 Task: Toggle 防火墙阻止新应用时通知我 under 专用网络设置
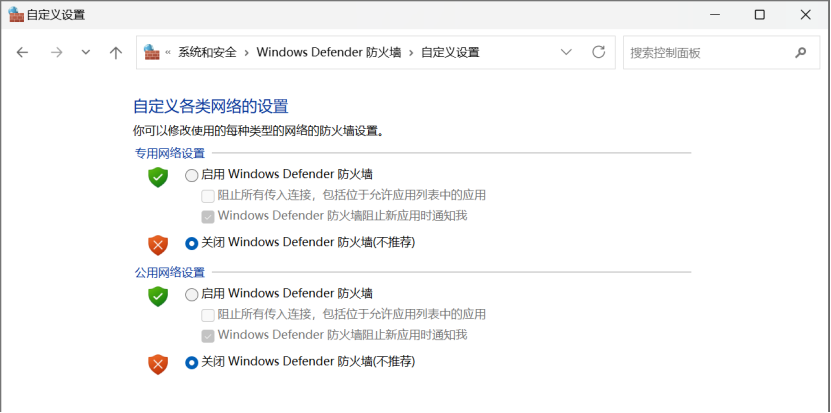208,217
